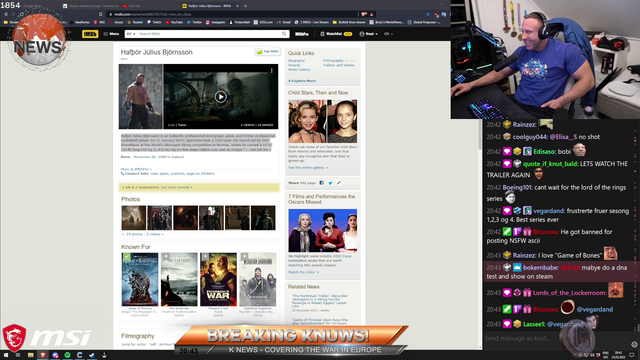Add Game of Thrones poster to watchlist

pos(127,257)
